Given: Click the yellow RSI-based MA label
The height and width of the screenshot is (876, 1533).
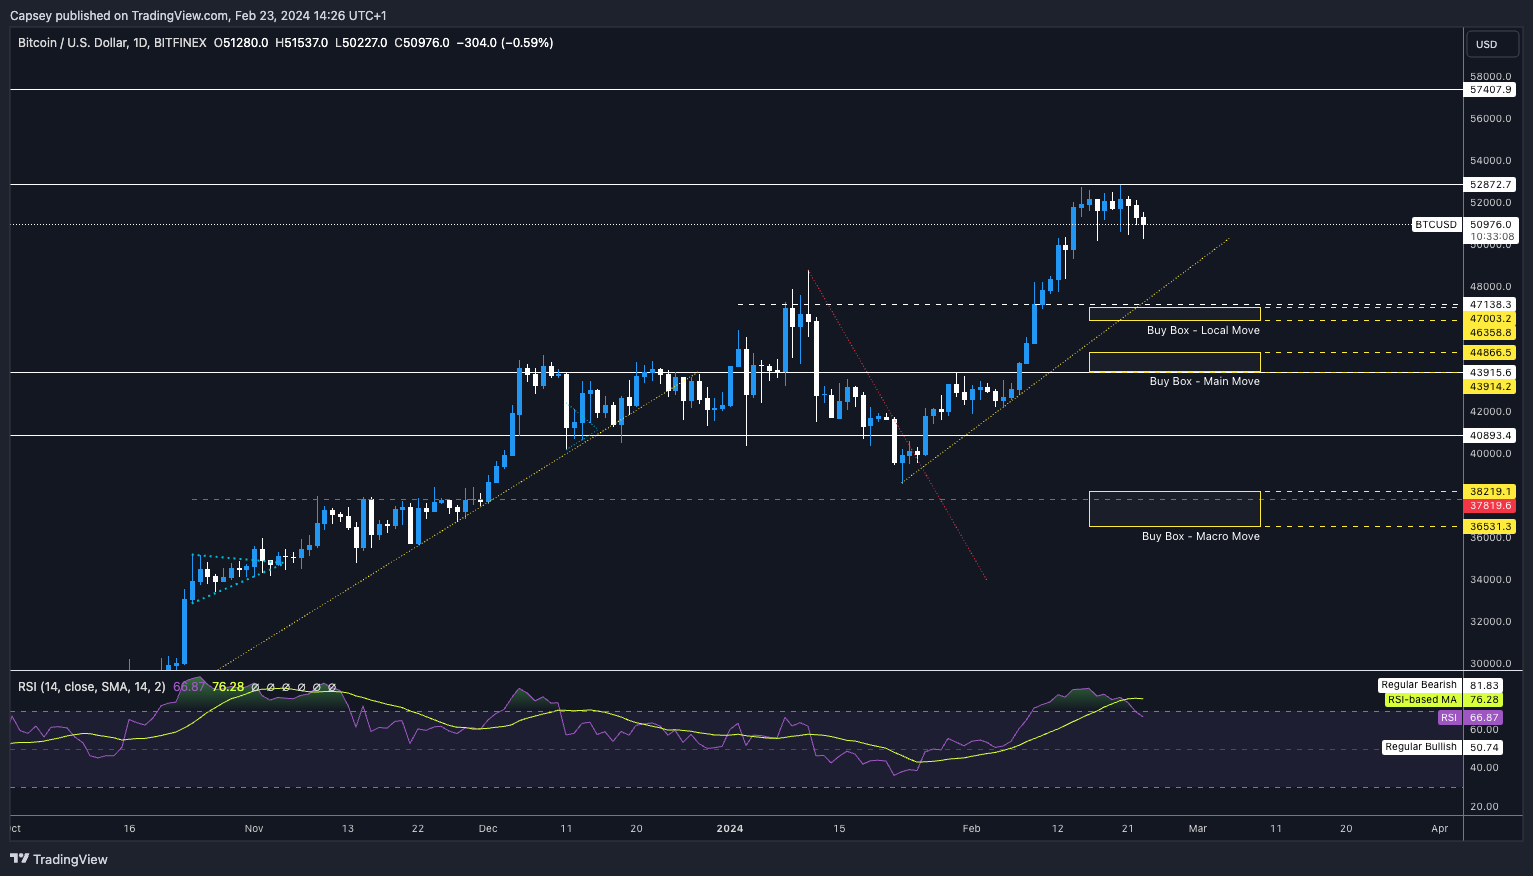Looking at the screenshot, I should tap(1421, 700).
